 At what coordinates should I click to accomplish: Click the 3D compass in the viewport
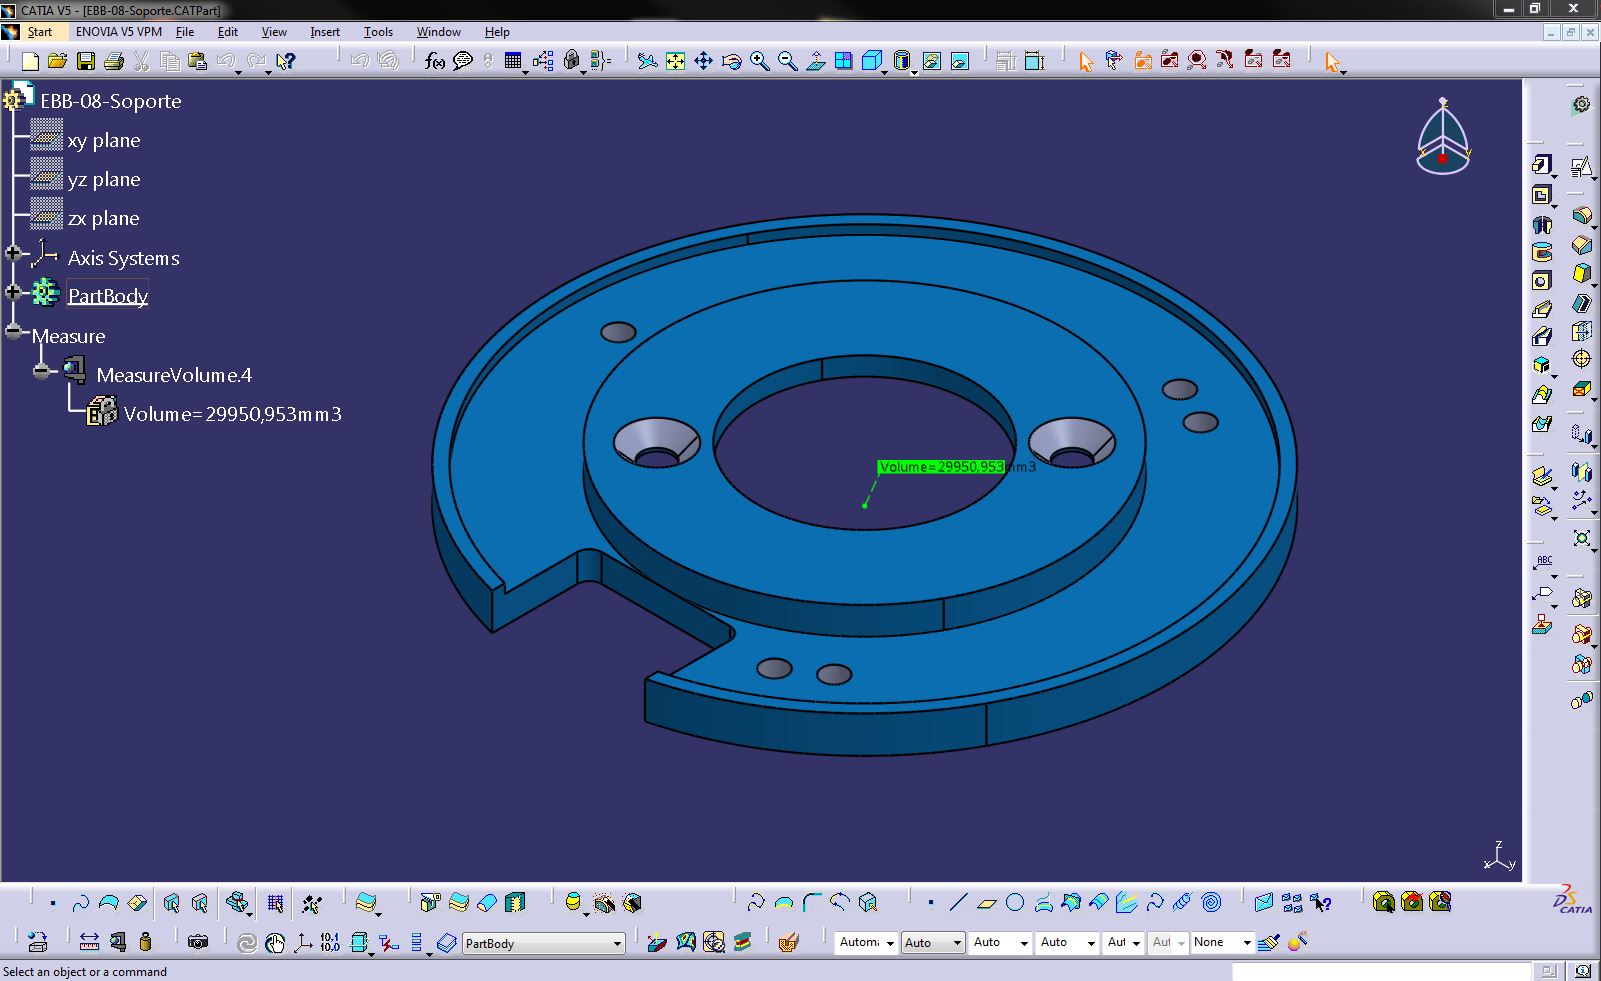click(x=1443, y=138)
